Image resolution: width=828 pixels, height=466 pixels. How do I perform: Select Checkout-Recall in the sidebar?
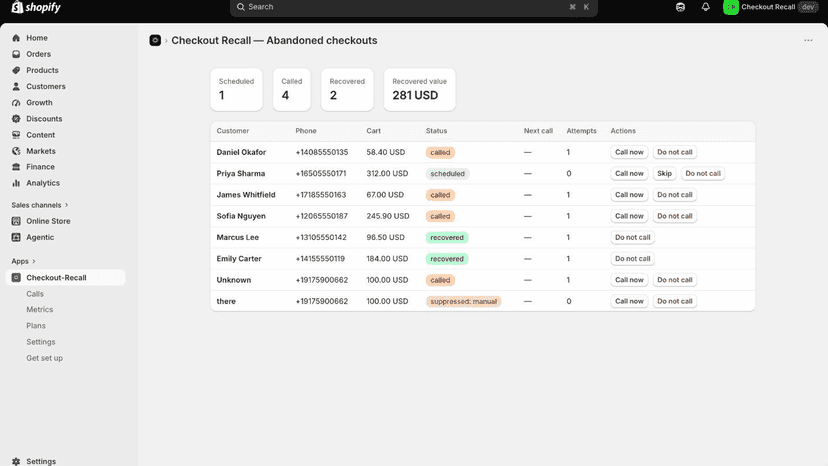[65, 277]
